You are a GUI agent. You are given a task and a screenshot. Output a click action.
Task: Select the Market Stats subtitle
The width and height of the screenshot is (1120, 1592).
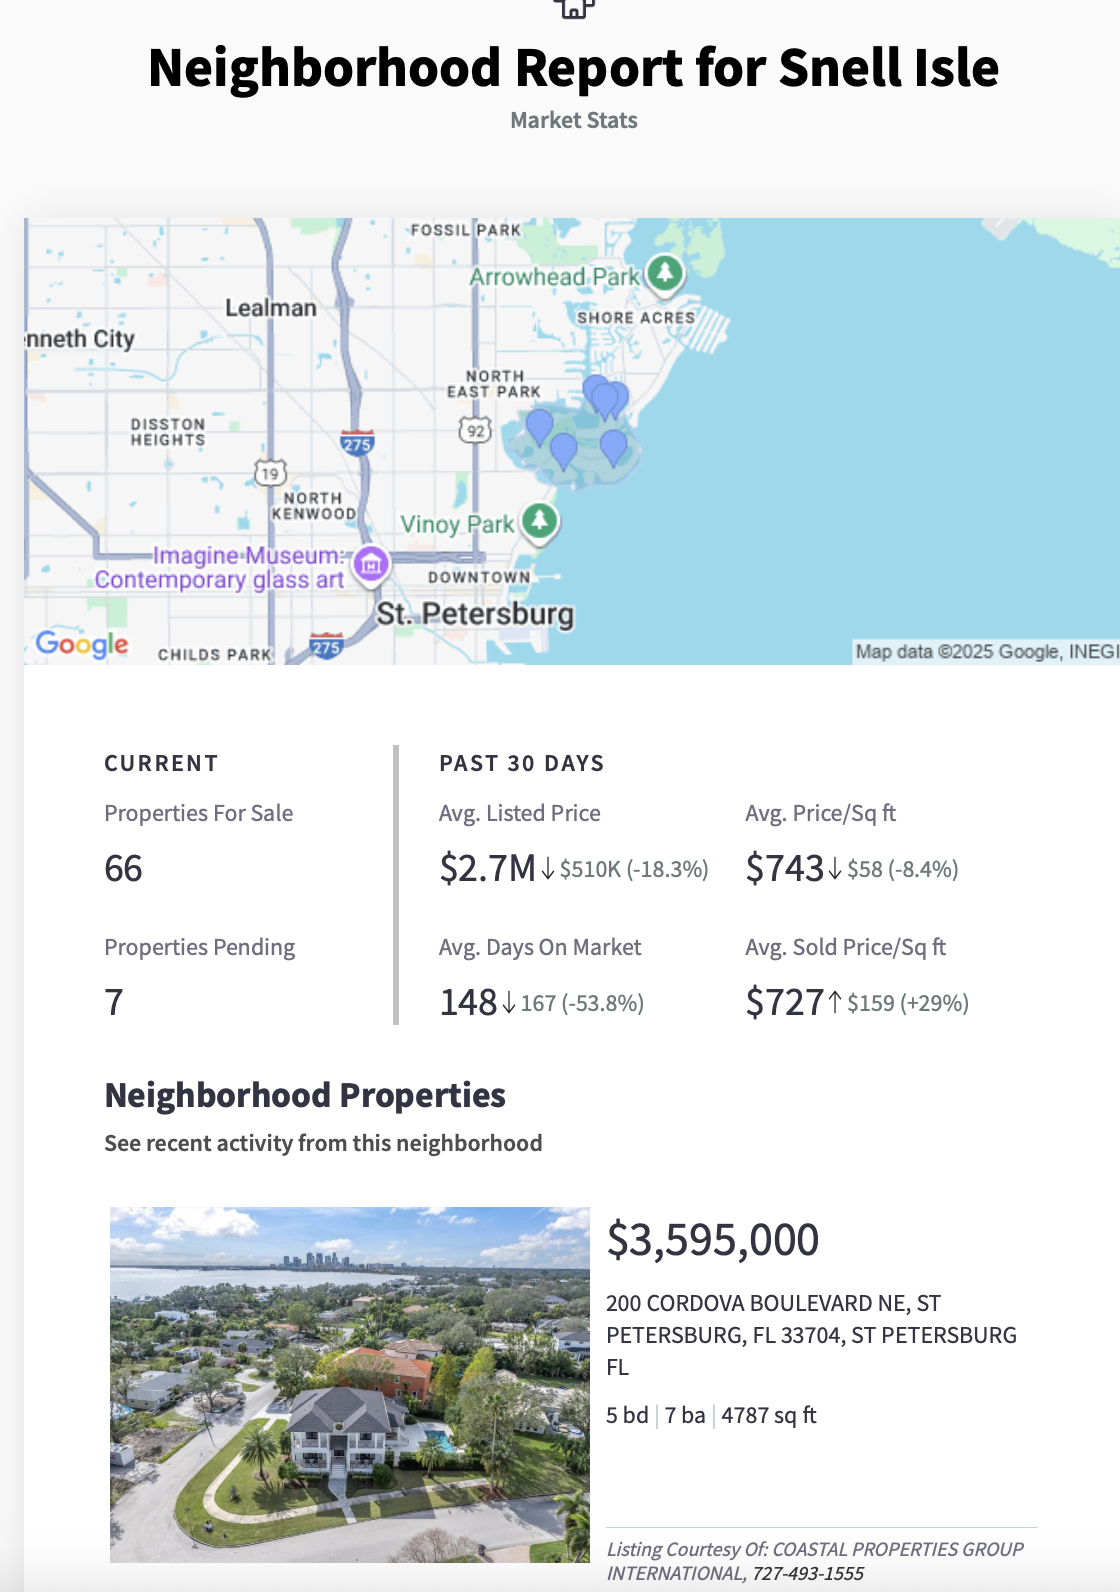point(573,120)
